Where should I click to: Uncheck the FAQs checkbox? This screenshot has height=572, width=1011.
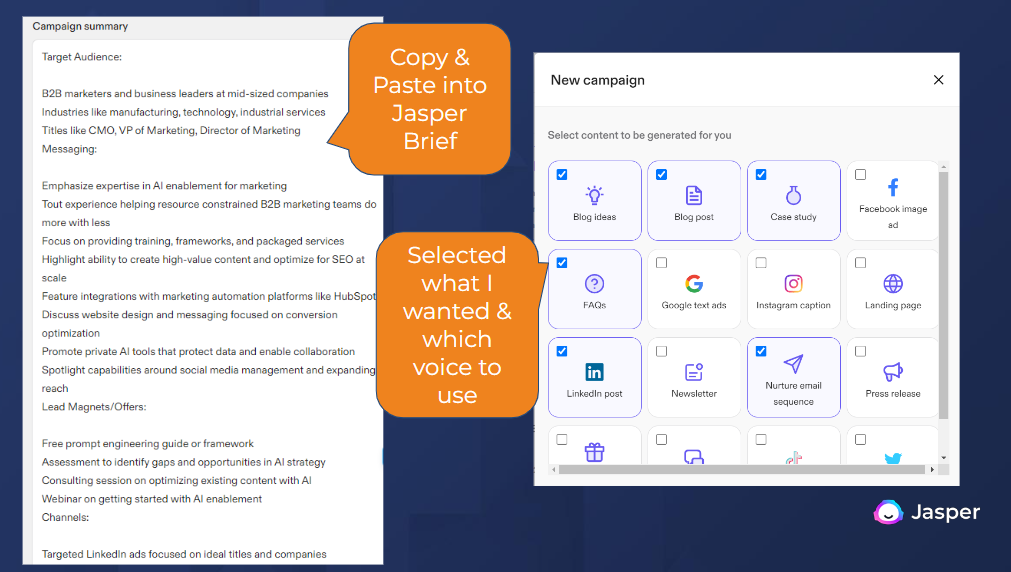(x=562, y=263)
